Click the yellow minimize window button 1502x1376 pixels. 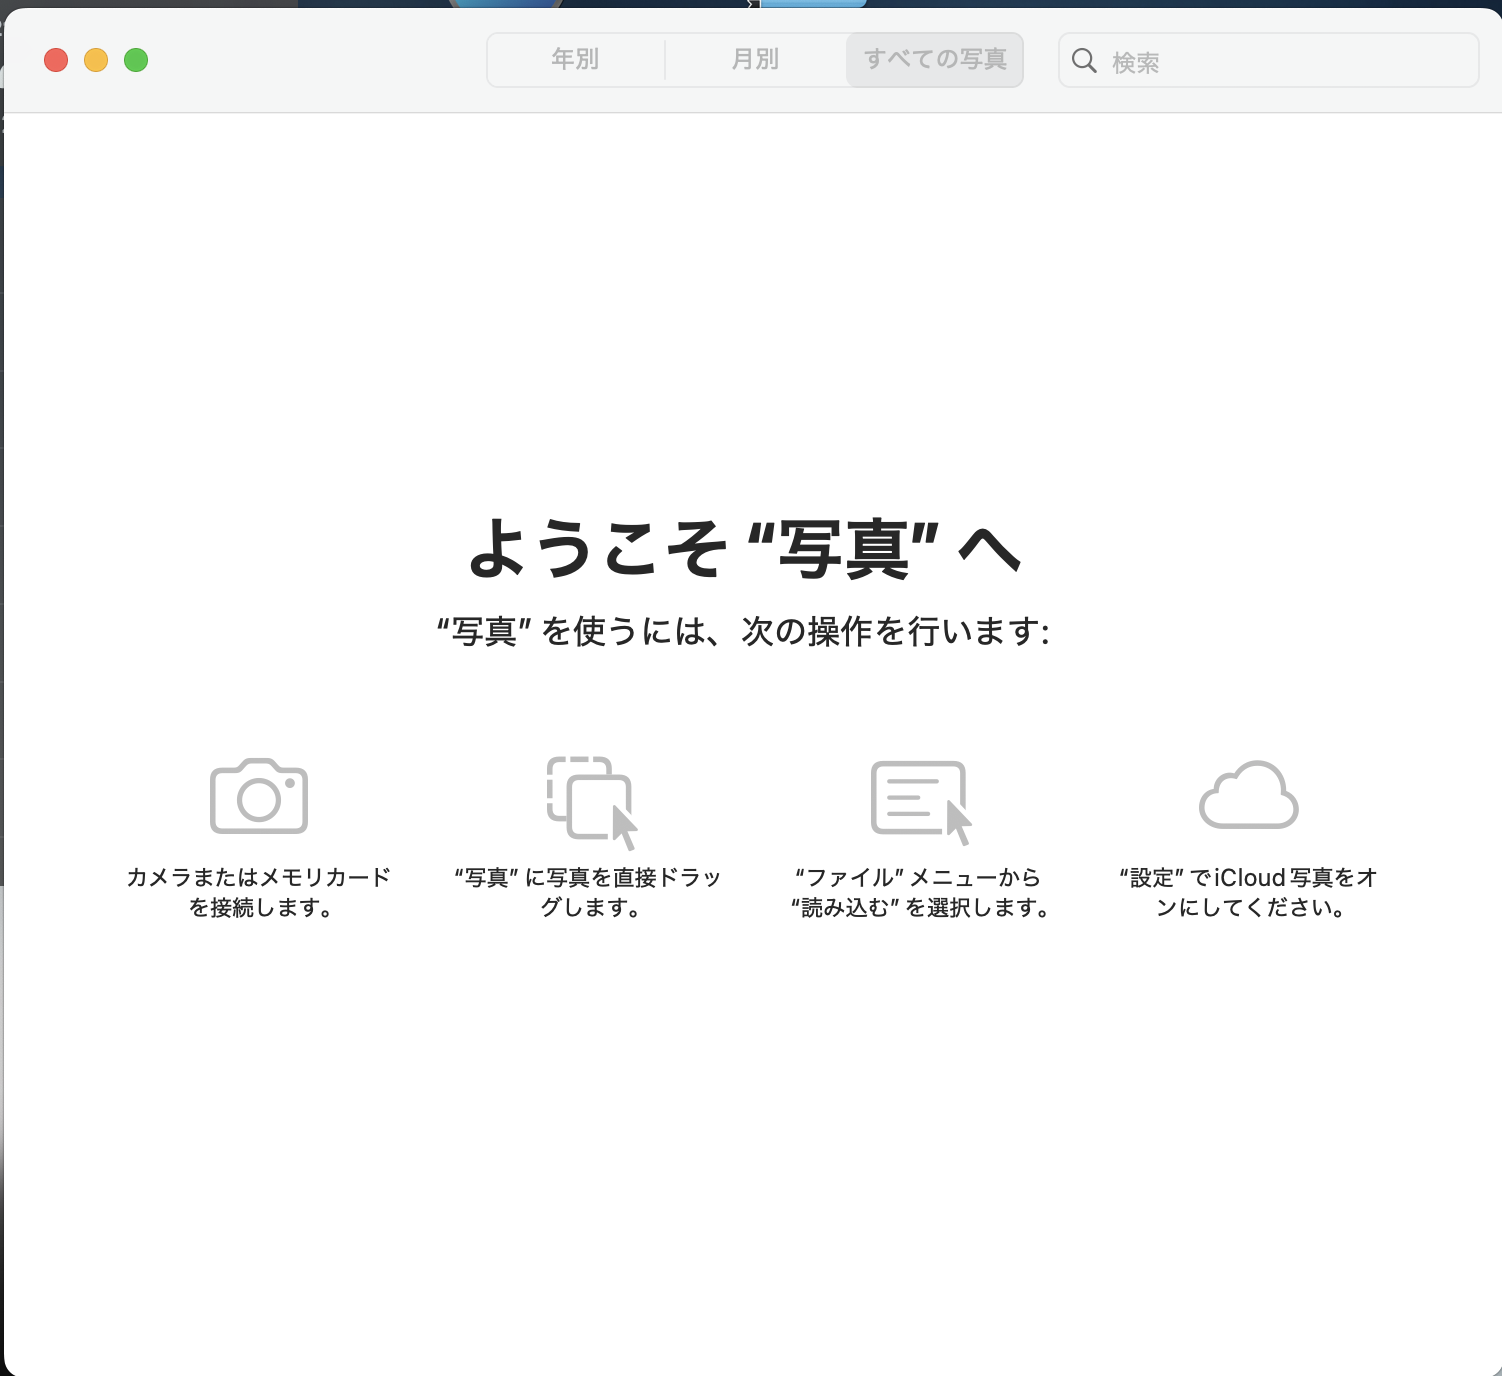pyautogui.click(x=95, y=60)
